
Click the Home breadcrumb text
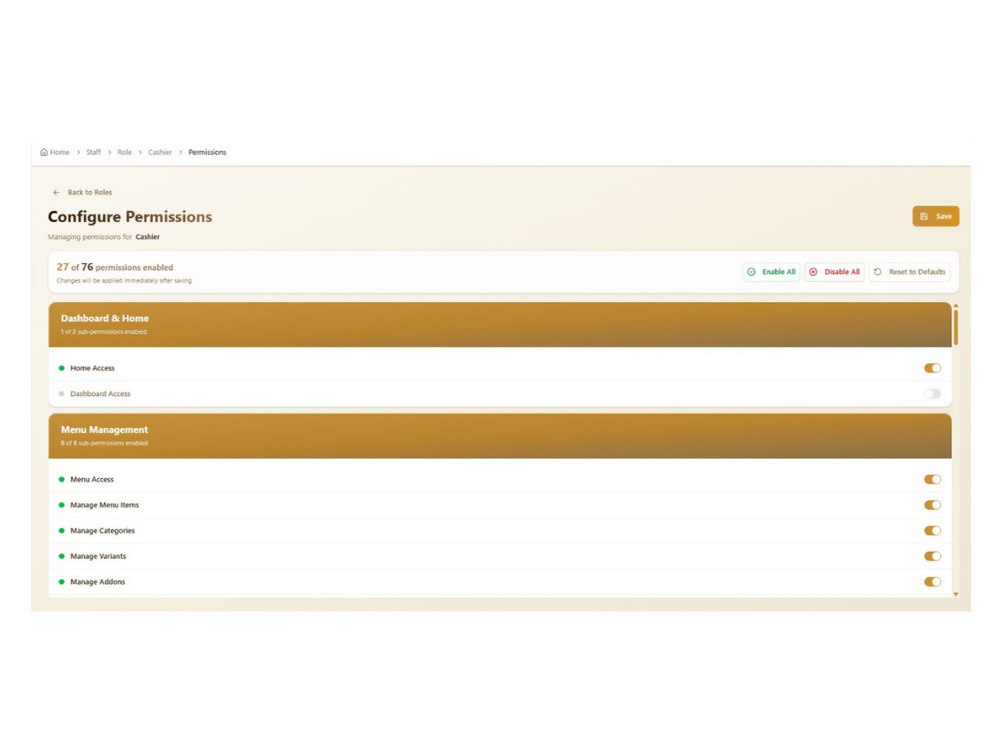tap(60, 152)
